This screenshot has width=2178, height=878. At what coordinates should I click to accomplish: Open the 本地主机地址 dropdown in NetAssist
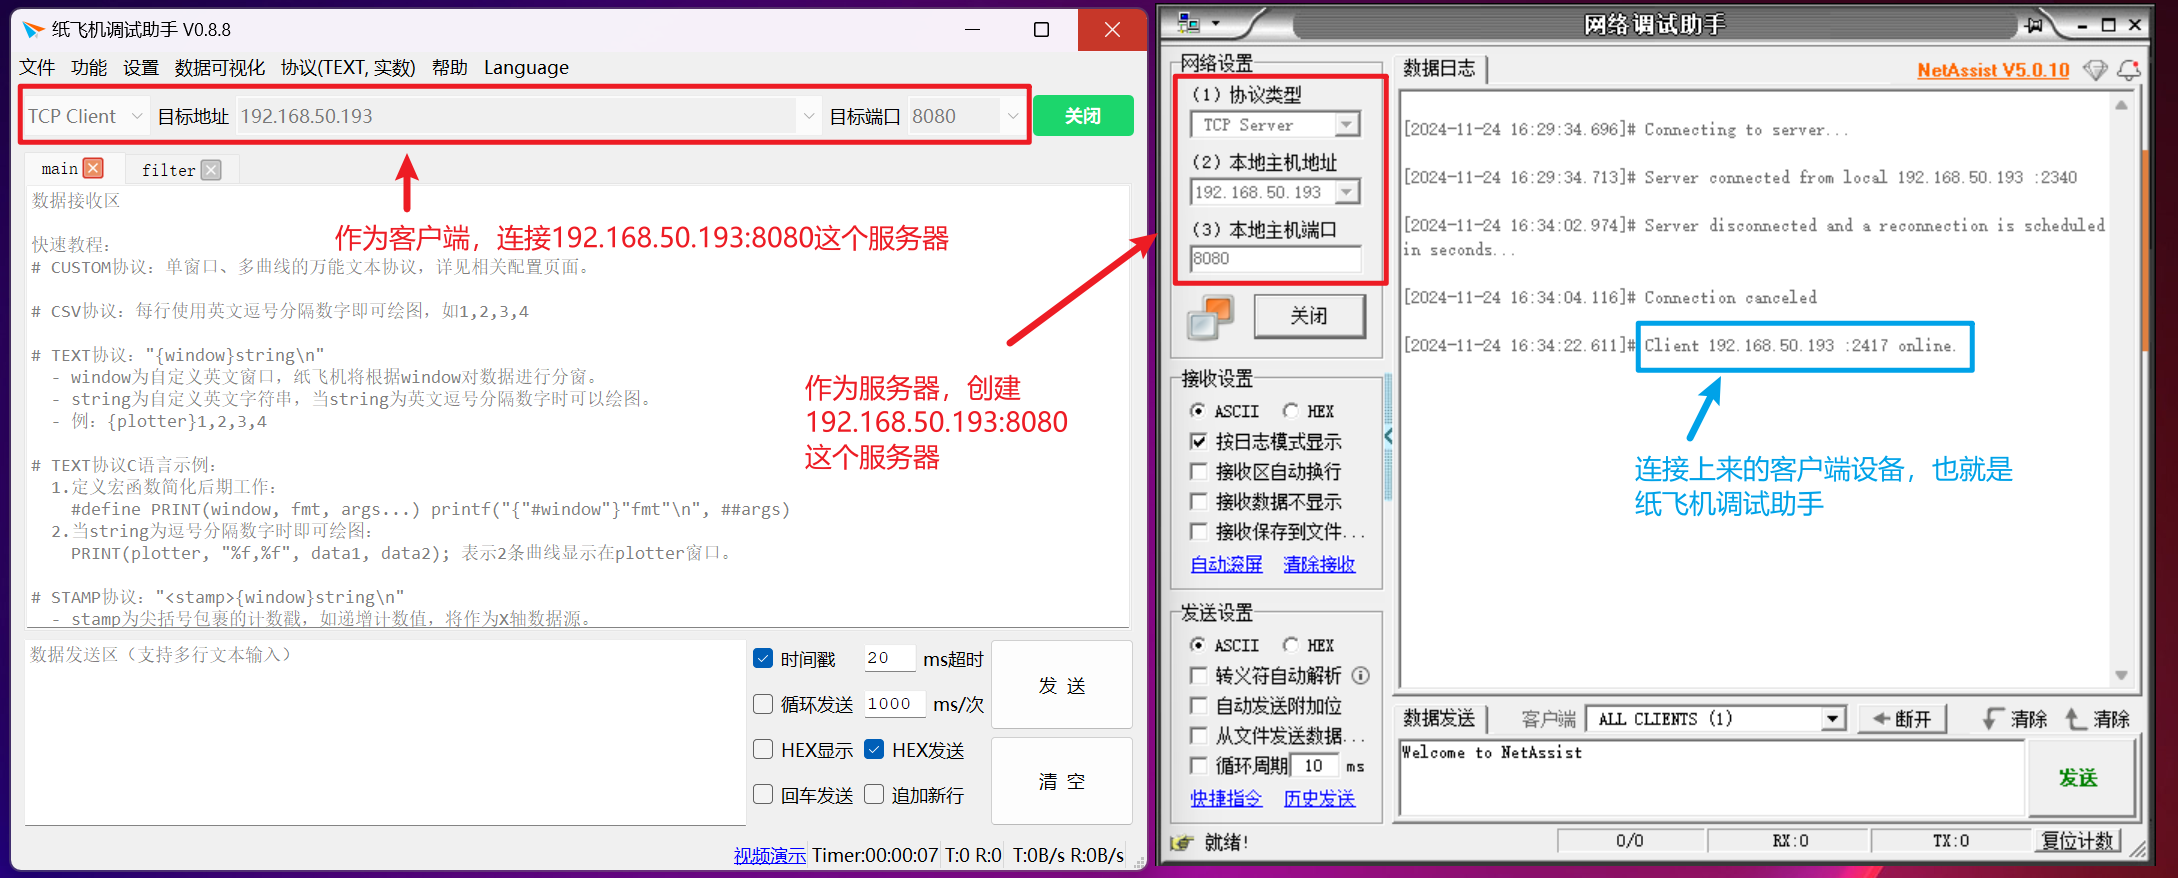point(1347,192)
